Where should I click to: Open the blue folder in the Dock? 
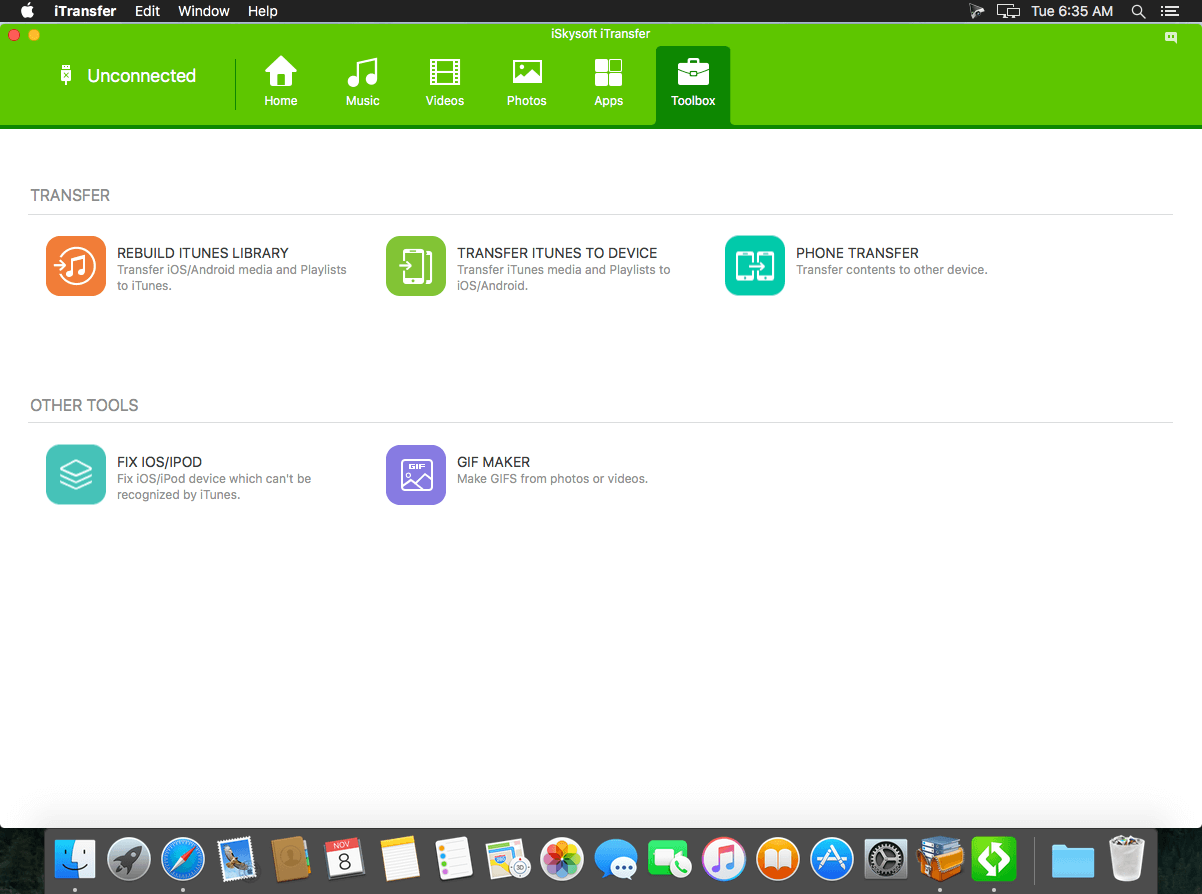coord(1073,859)
